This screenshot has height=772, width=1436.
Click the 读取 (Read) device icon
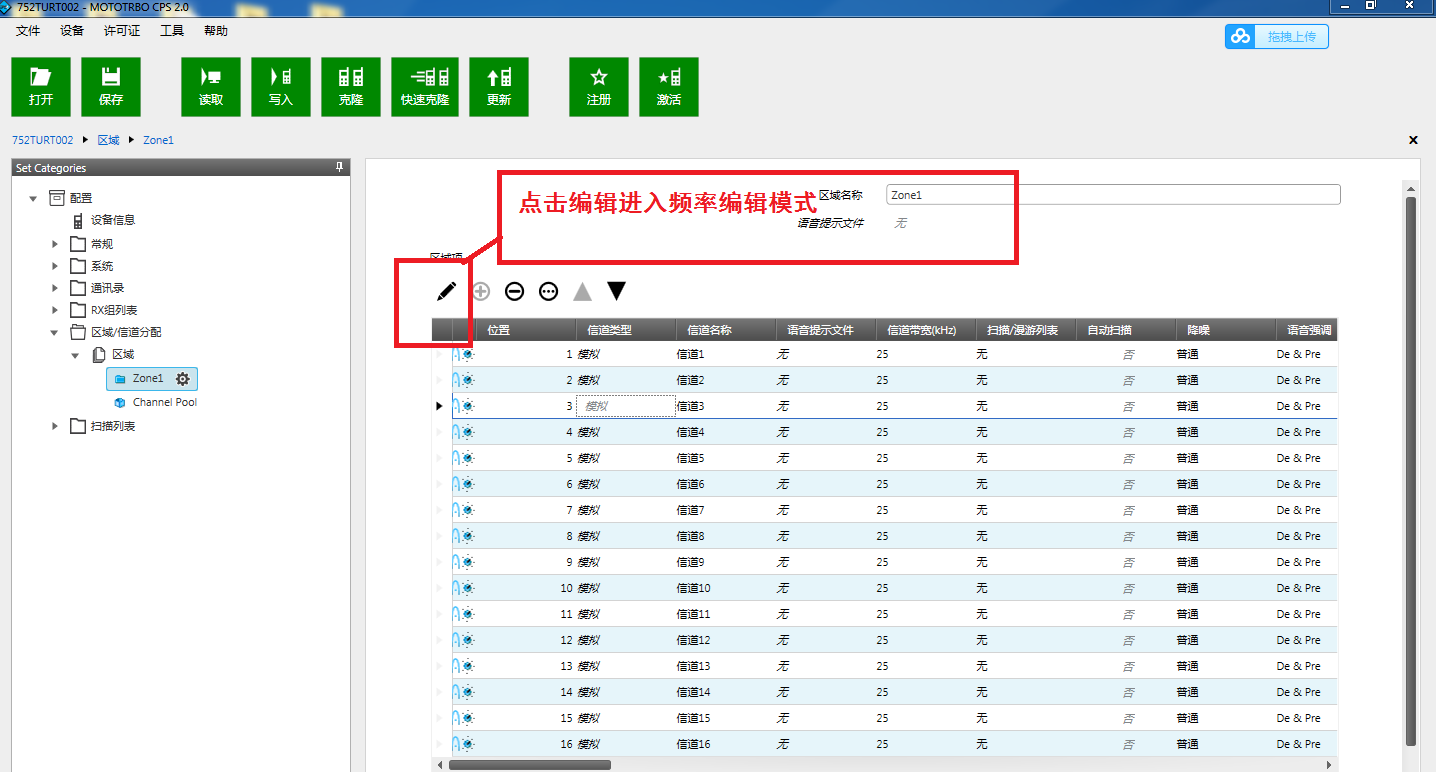click(x=211, y=86)
